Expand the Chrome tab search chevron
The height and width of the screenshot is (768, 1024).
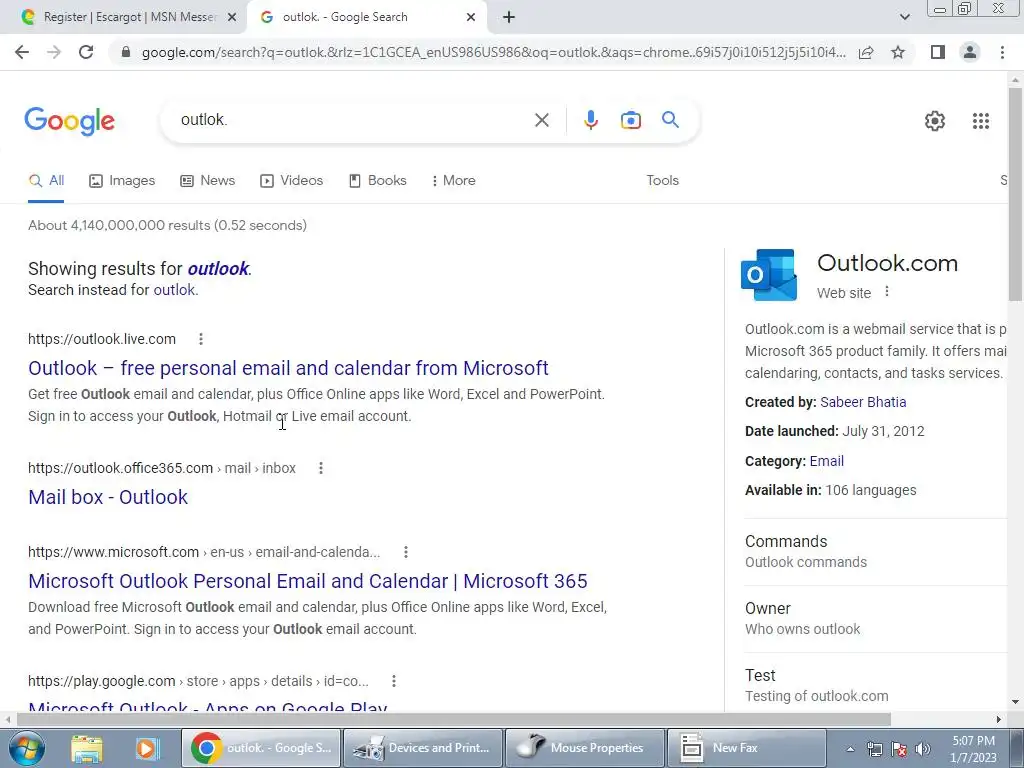coord(904,17)
